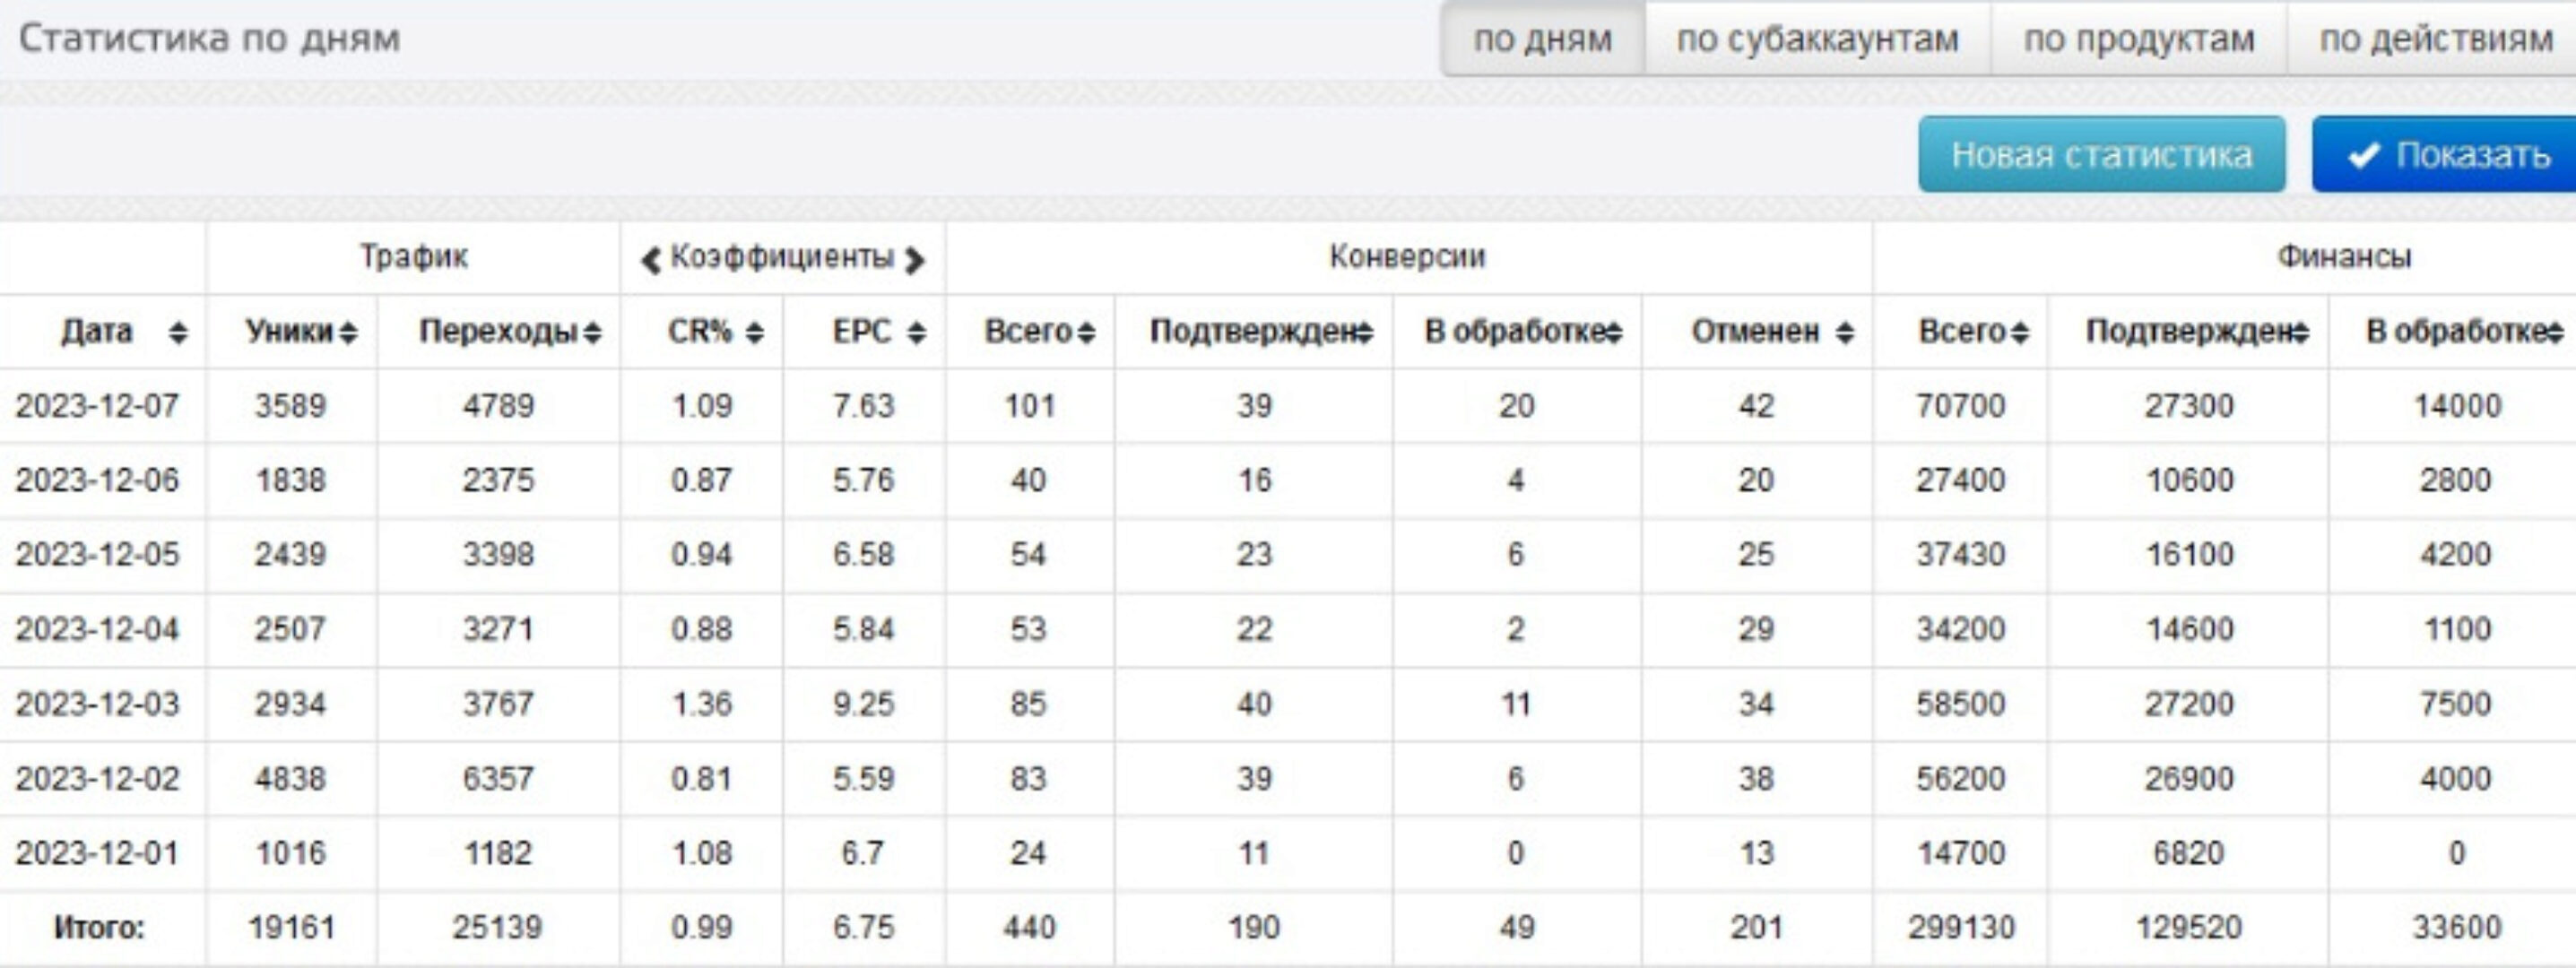Open the по субаккаунтам tab
Screen dimensions: 2576x968
[1817, 39]
